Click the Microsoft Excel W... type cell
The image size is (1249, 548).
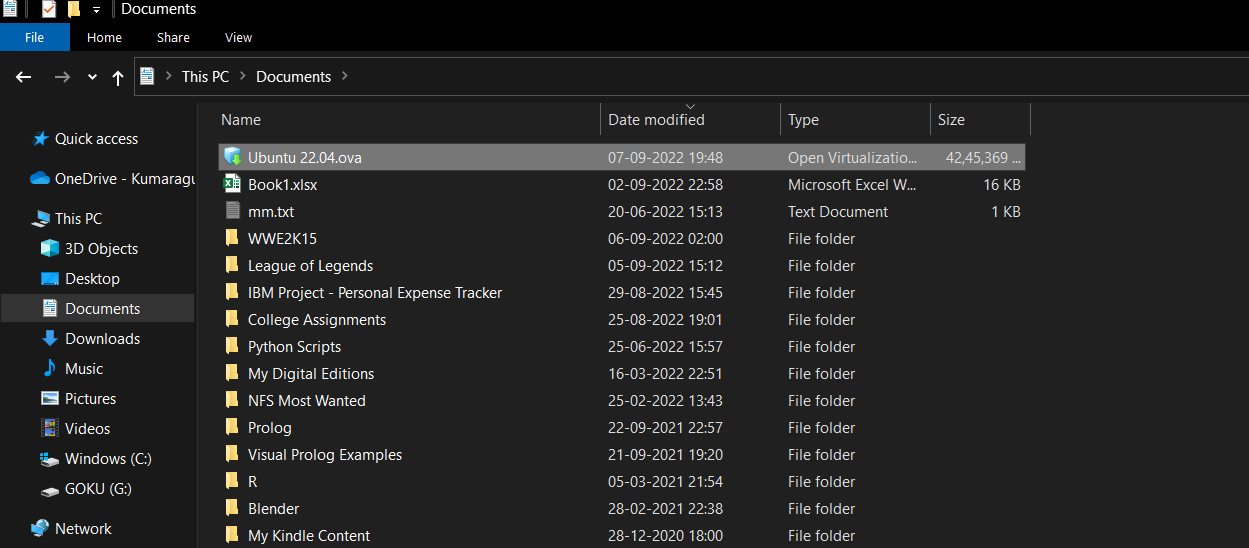tap(852, 184)
